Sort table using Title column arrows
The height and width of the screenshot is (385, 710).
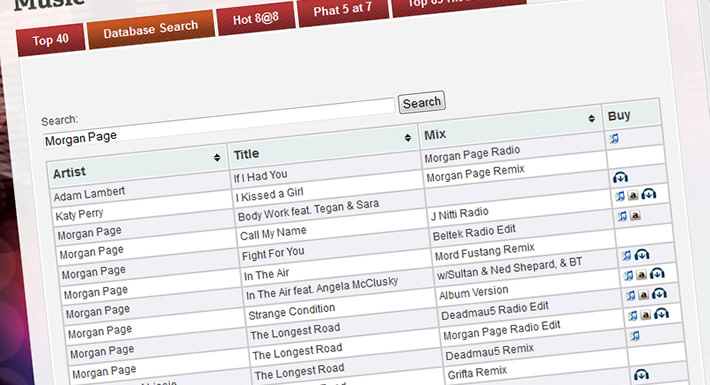pyautogui.click(x=408, y=137)
